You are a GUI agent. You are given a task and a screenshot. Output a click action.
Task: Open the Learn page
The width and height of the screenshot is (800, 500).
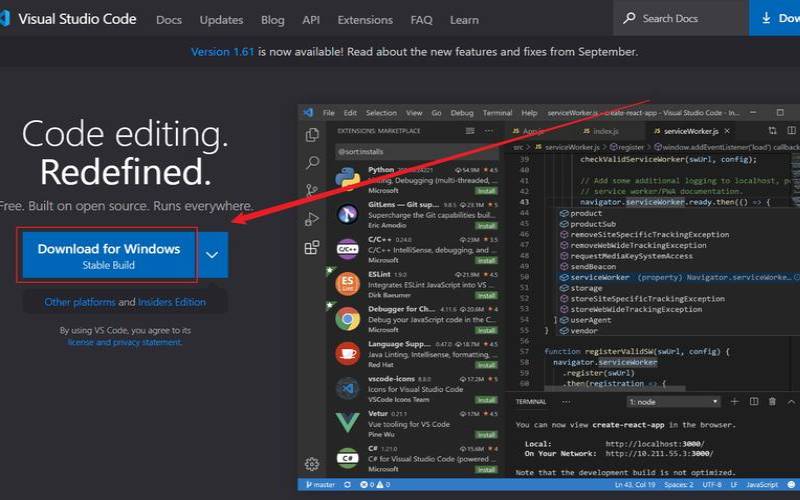click(464, 20)
